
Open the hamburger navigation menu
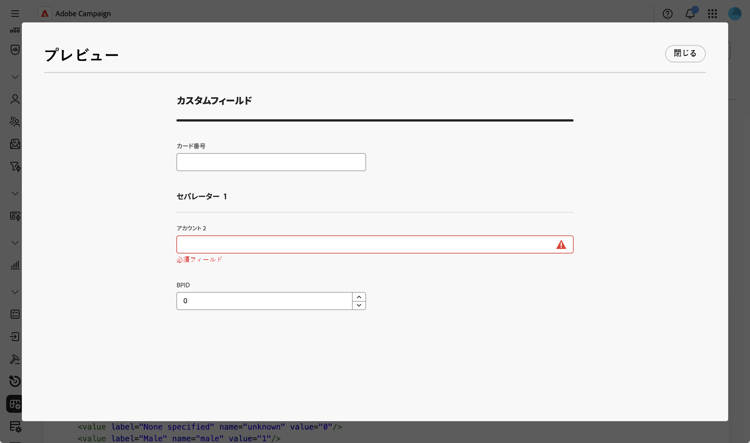(15, 13)
